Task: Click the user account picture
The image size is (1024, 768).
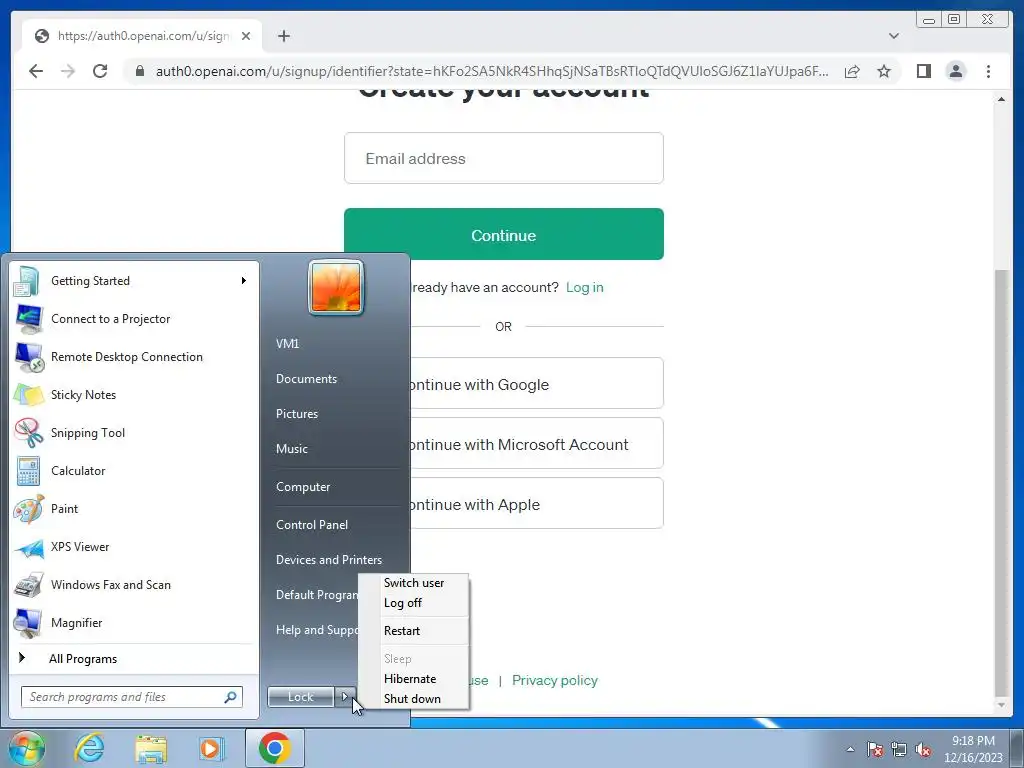Action: [336, 287]
